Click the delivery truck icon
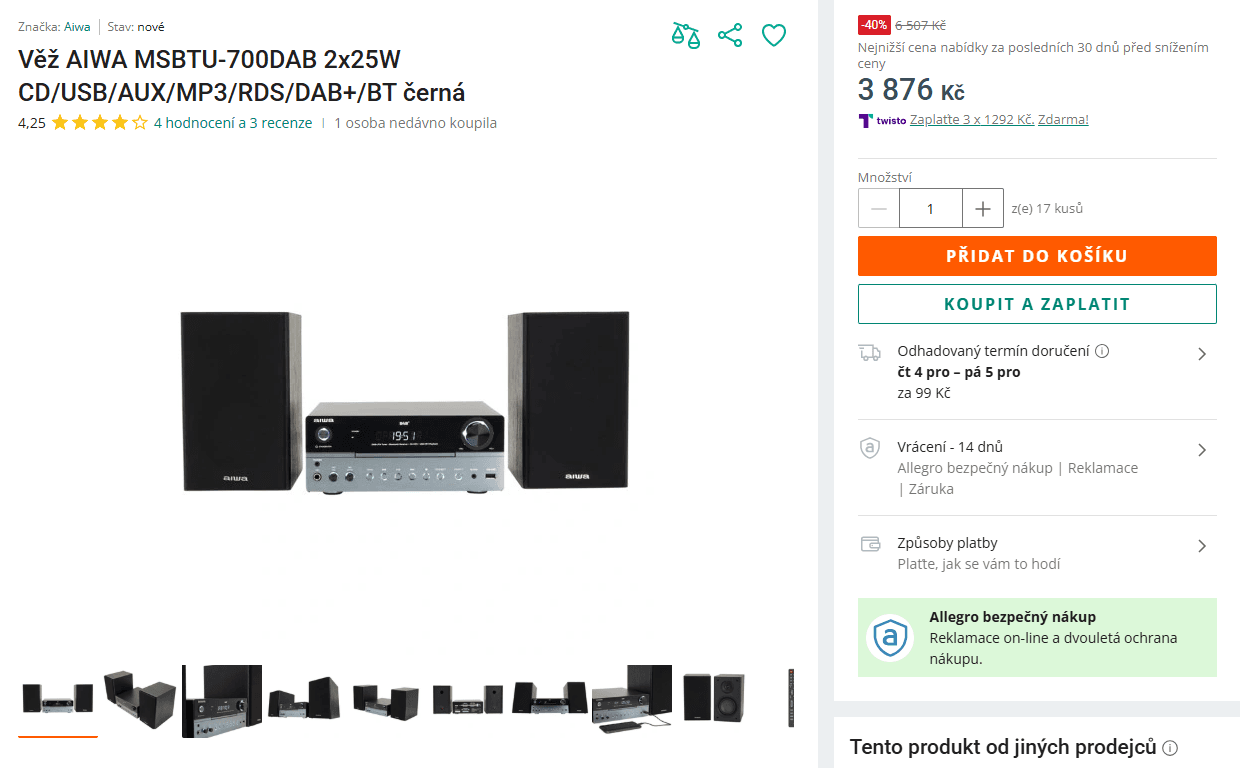1240x768 pixels. (x=869, y=352)
